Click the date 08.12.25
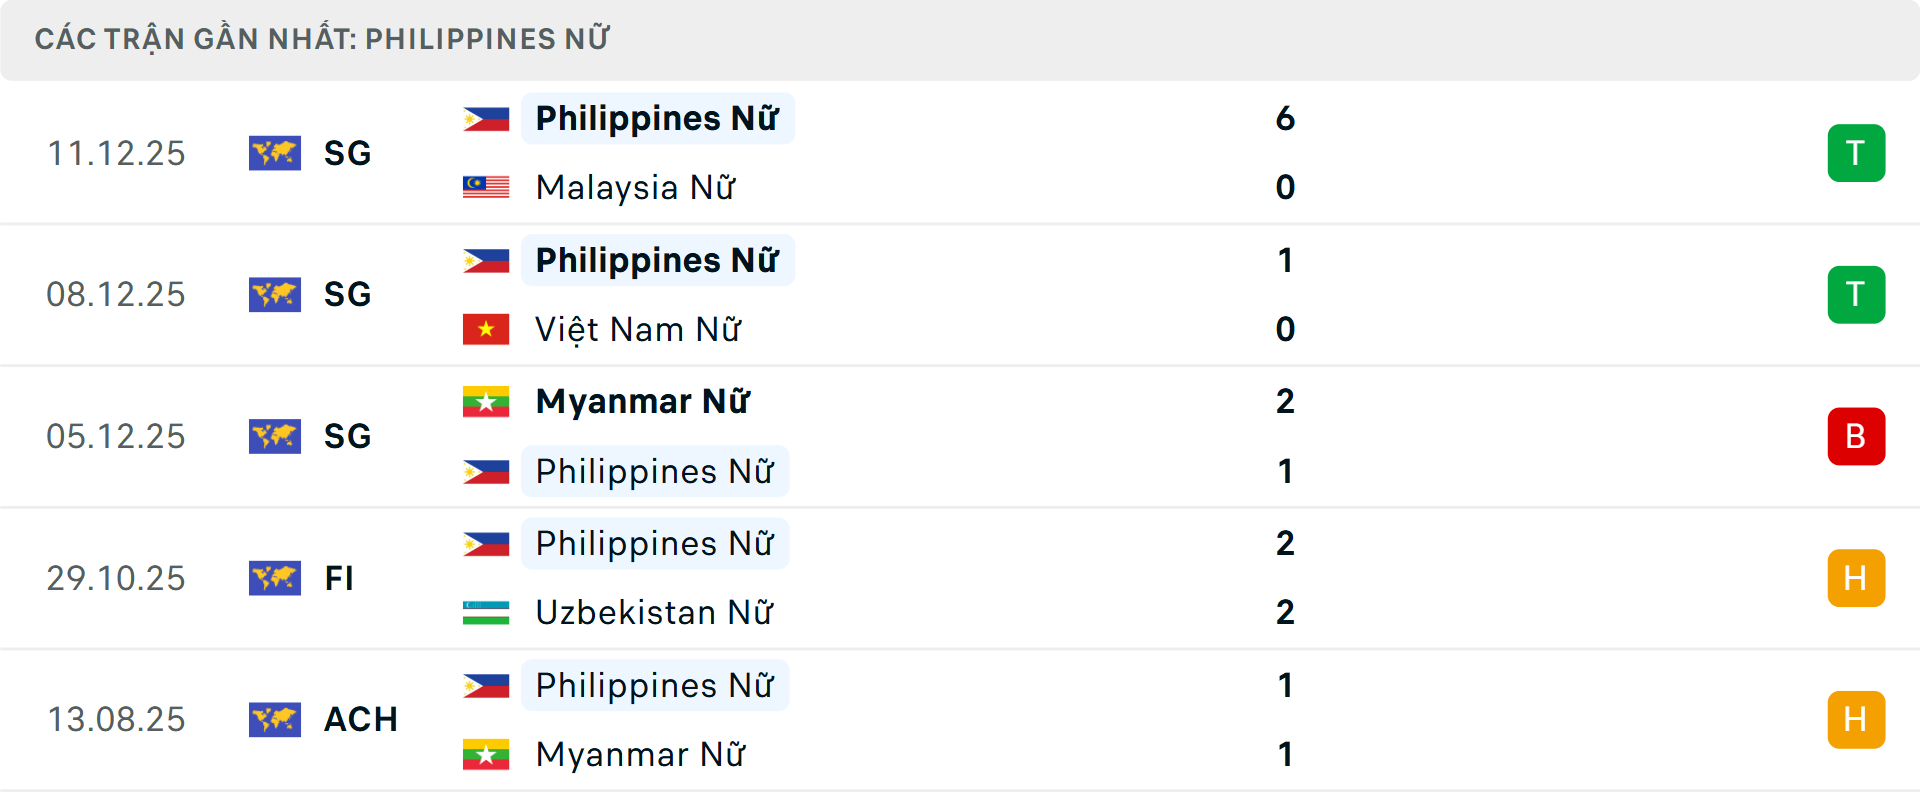This screenshot has height=792, width=1920. coord(116,294)
